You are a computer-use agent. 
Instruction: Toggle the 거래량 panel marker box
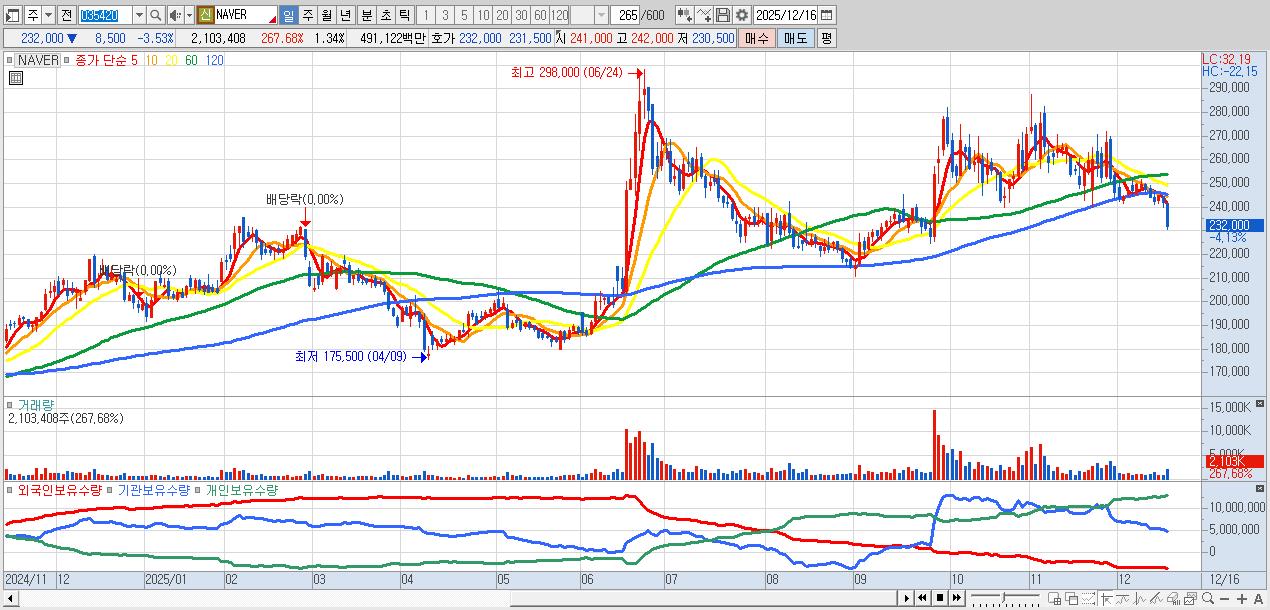pyautogui.click(x=11, y=404)
